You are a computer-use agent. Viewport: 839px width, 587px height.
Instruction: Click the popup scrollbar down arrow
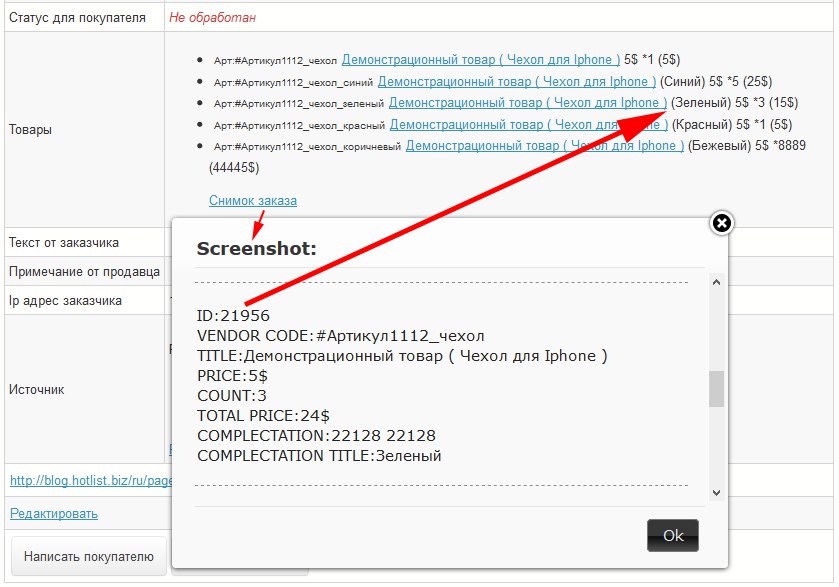[716, 492]
